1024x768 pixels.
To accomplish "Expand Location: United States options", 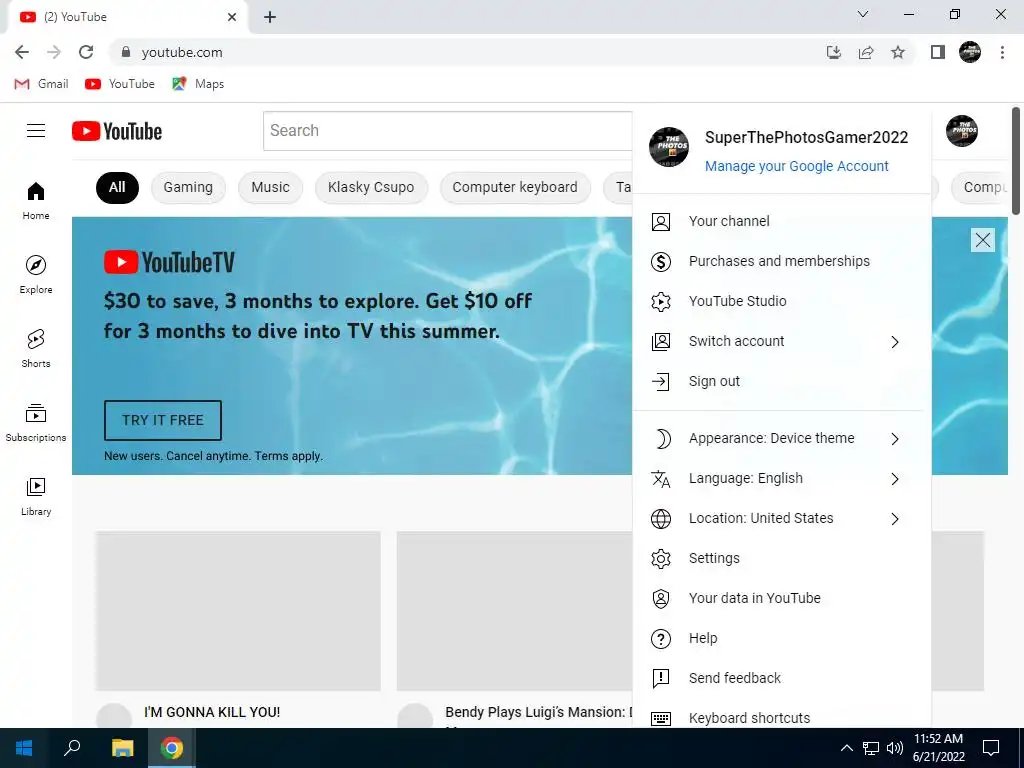I will [895, 519].
